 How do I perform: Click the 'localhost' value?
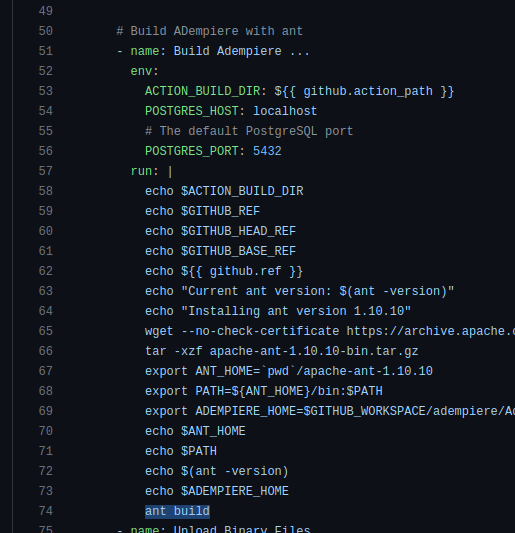(x=285, y=111)
